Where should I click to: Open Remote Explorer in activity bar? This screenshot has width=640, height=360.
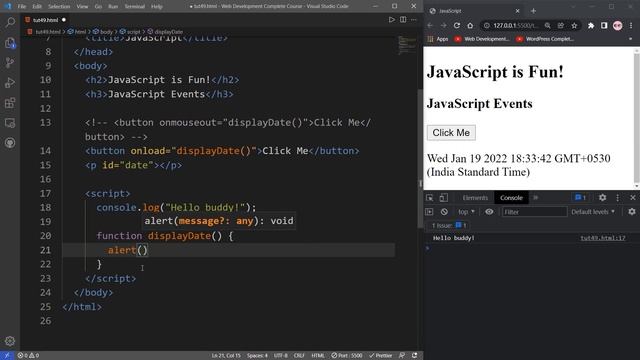pyautogui.click(x=10, y=122)
